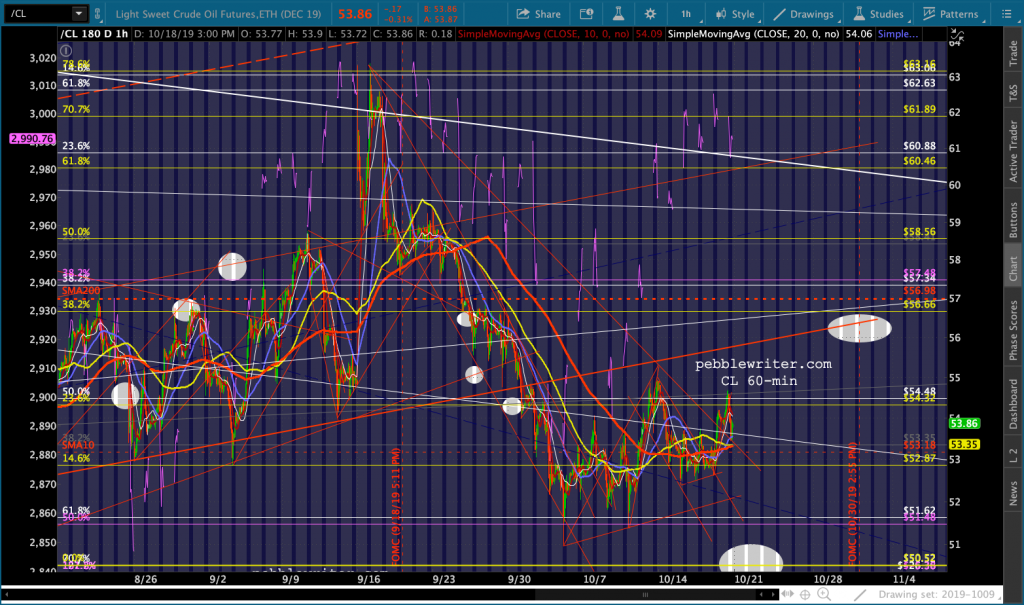Toggle the expand chart icon at upper right
1024x605 pixels.
(x=957, y=35)
